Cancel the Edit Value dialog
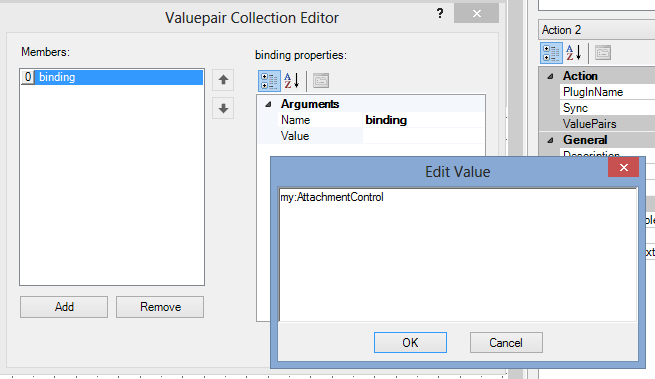The height and width of the screenshot is (379, 655). 506,343
